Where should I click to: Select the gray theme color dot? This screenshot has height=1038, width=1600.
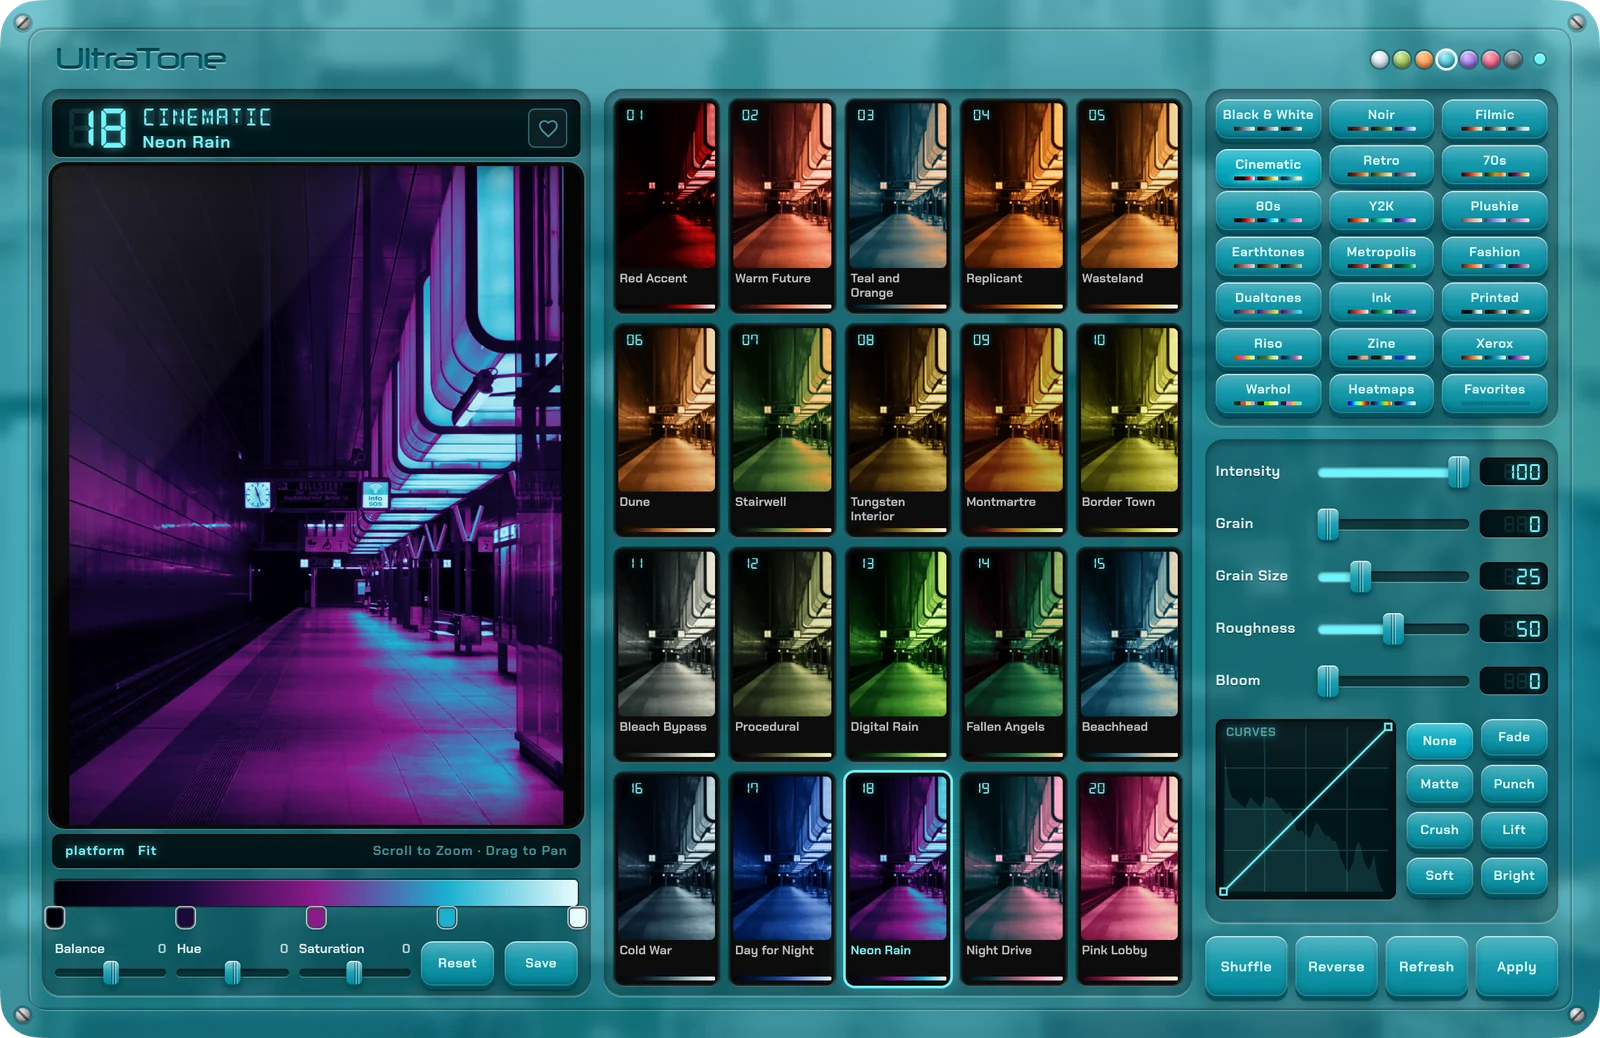coord(1513,59)
